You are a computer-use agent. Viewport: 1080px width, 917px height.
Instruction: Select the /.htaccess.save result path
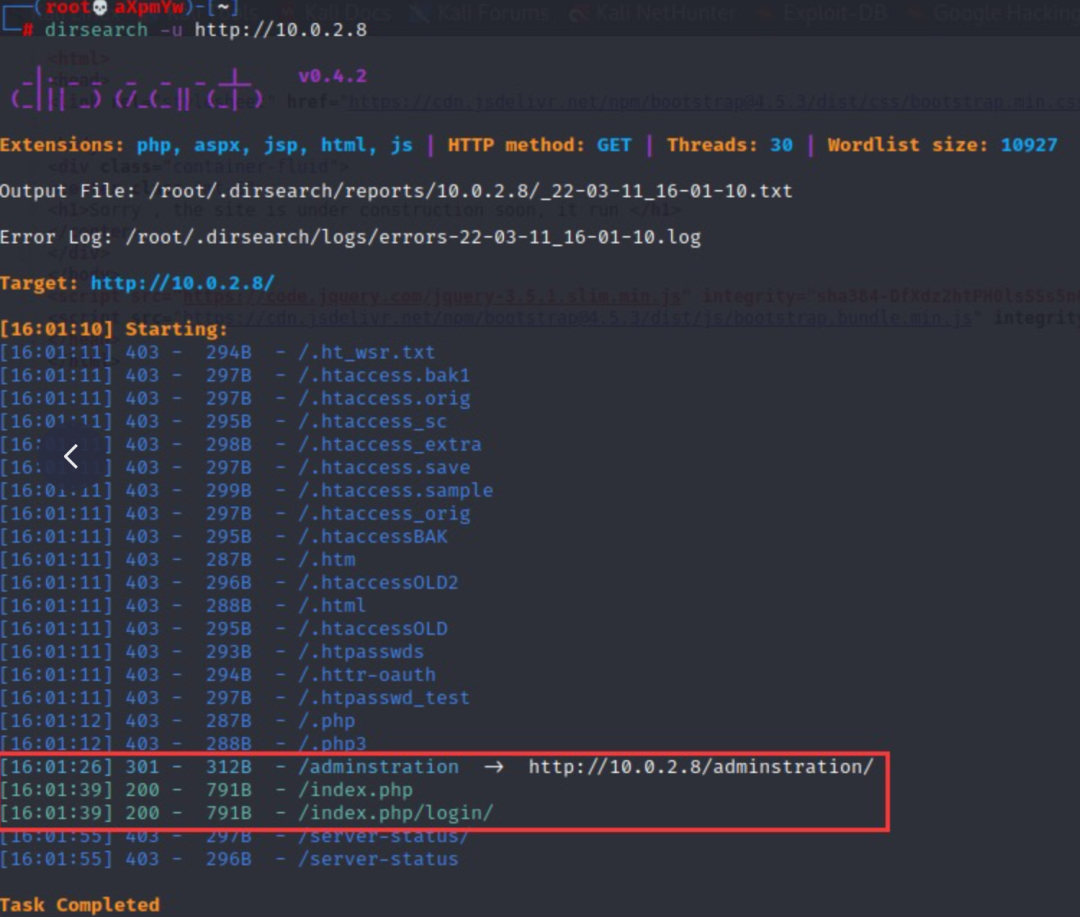tap(384, 467)
